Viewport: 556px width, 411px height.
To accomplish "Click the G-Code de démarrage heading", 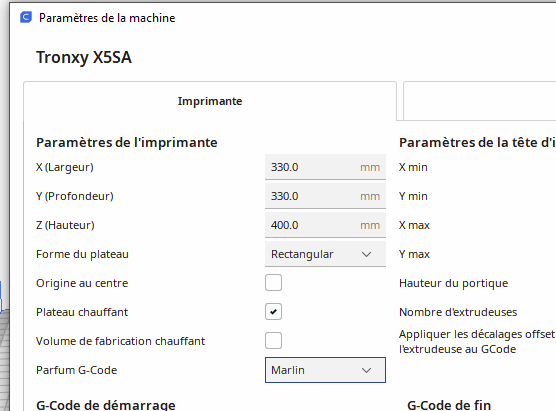I will click(106, 405).
